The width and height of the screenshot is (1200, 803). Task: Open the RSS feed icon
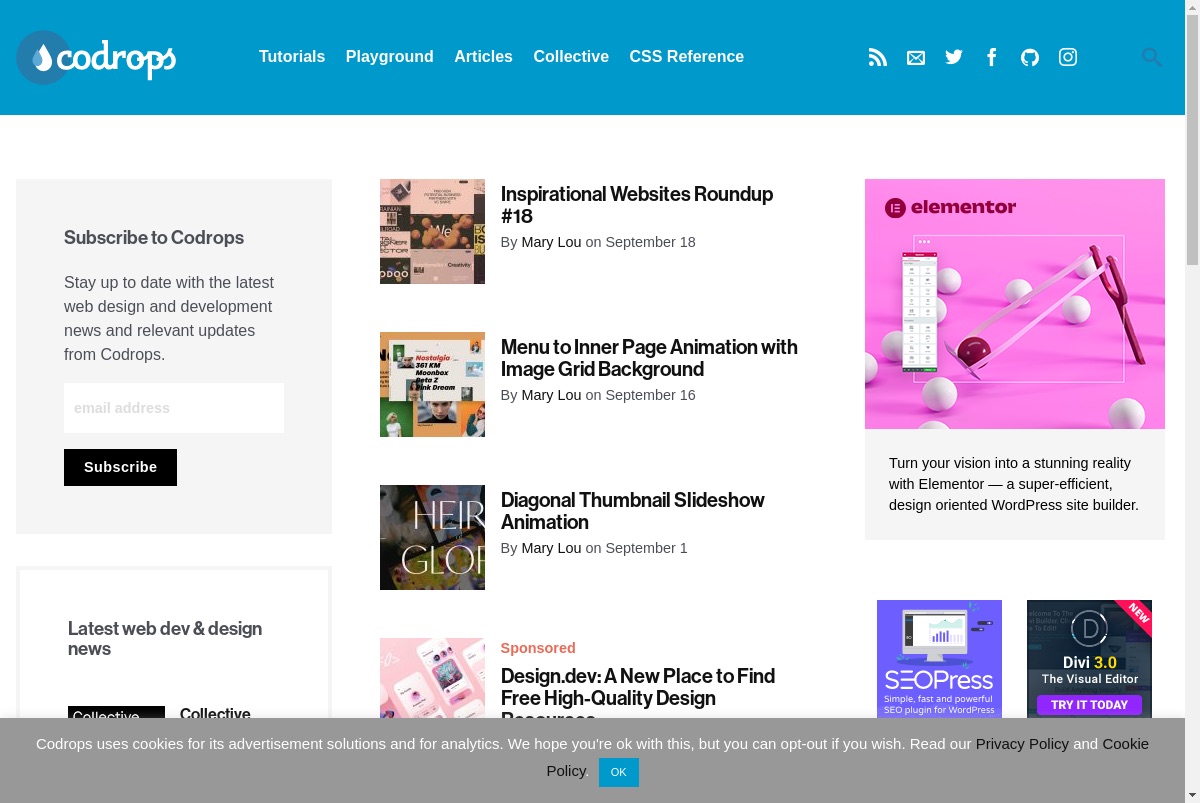(878, 57)
